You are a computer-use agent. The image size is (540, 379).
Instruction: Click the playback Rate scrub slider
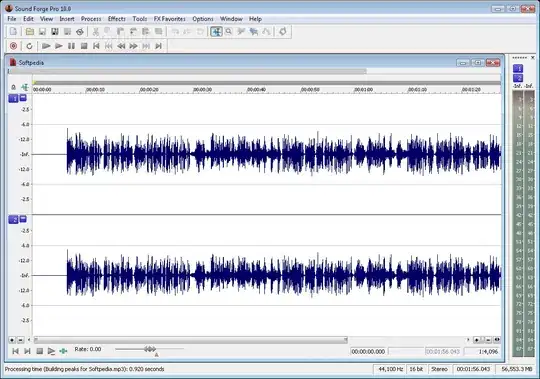pos(149,349)
